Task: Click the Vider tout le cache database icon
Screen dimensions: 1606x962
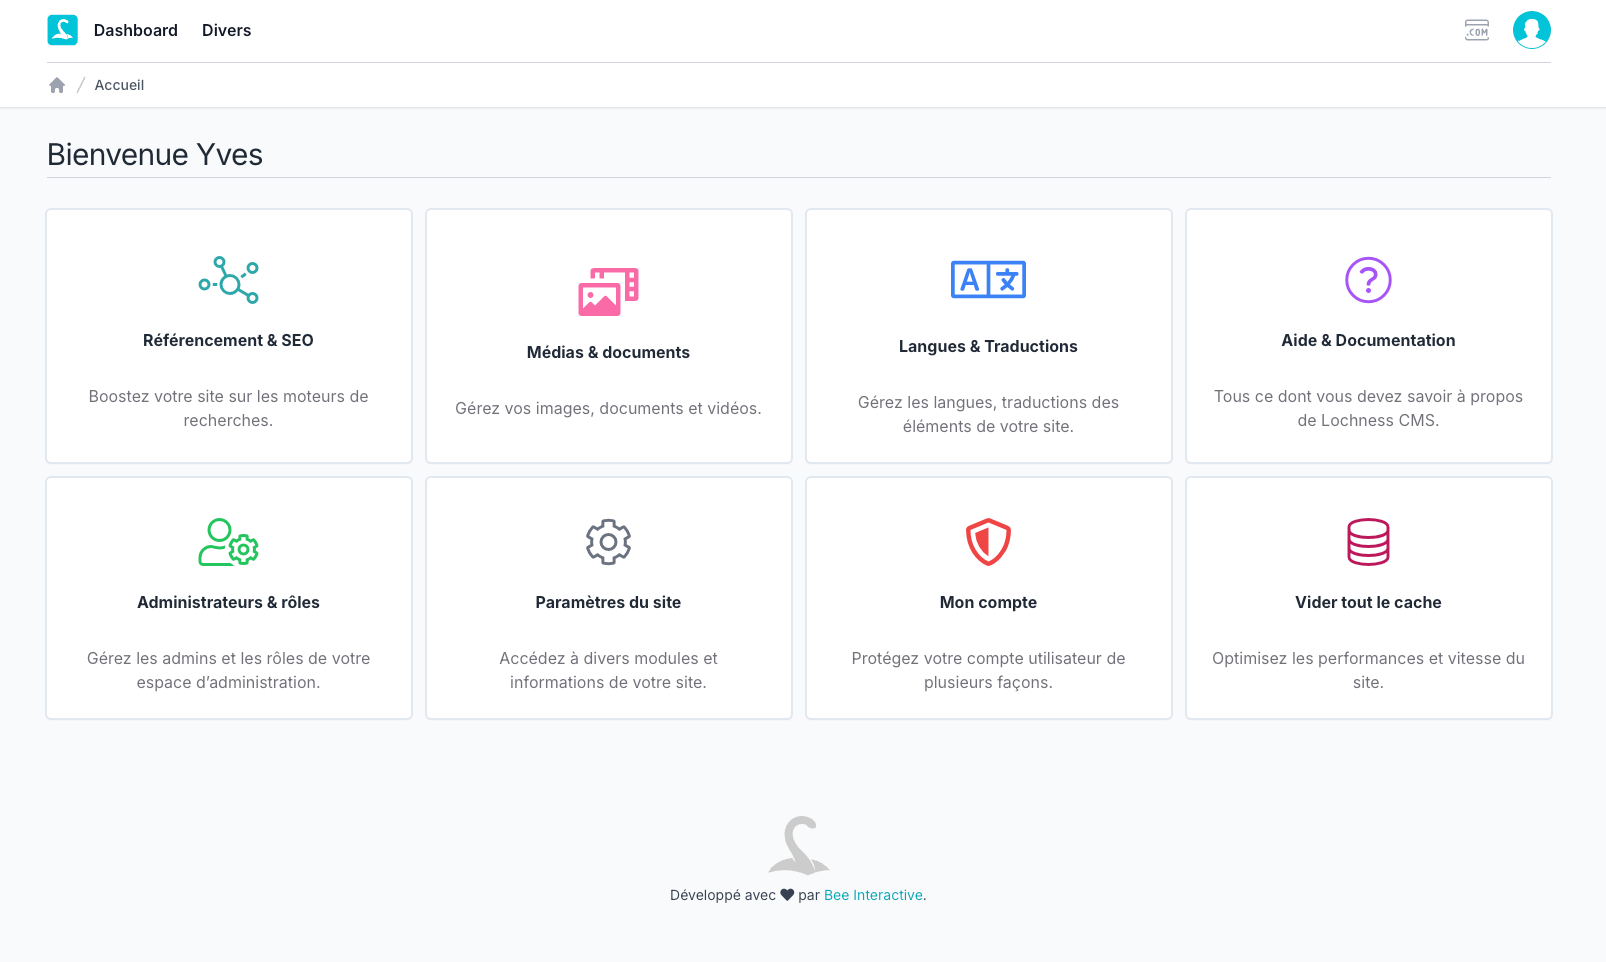Action: coord(1368,542)
